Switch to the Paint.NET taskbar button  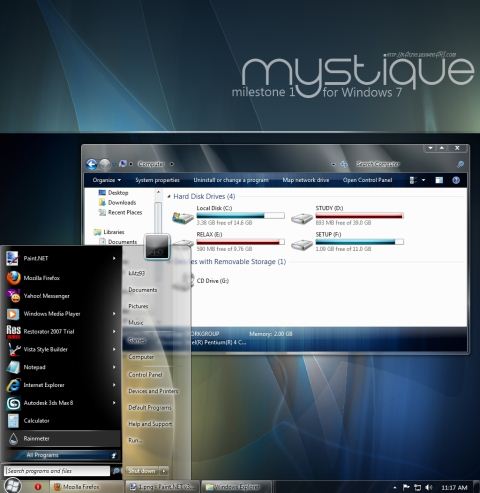coord(163,487)
